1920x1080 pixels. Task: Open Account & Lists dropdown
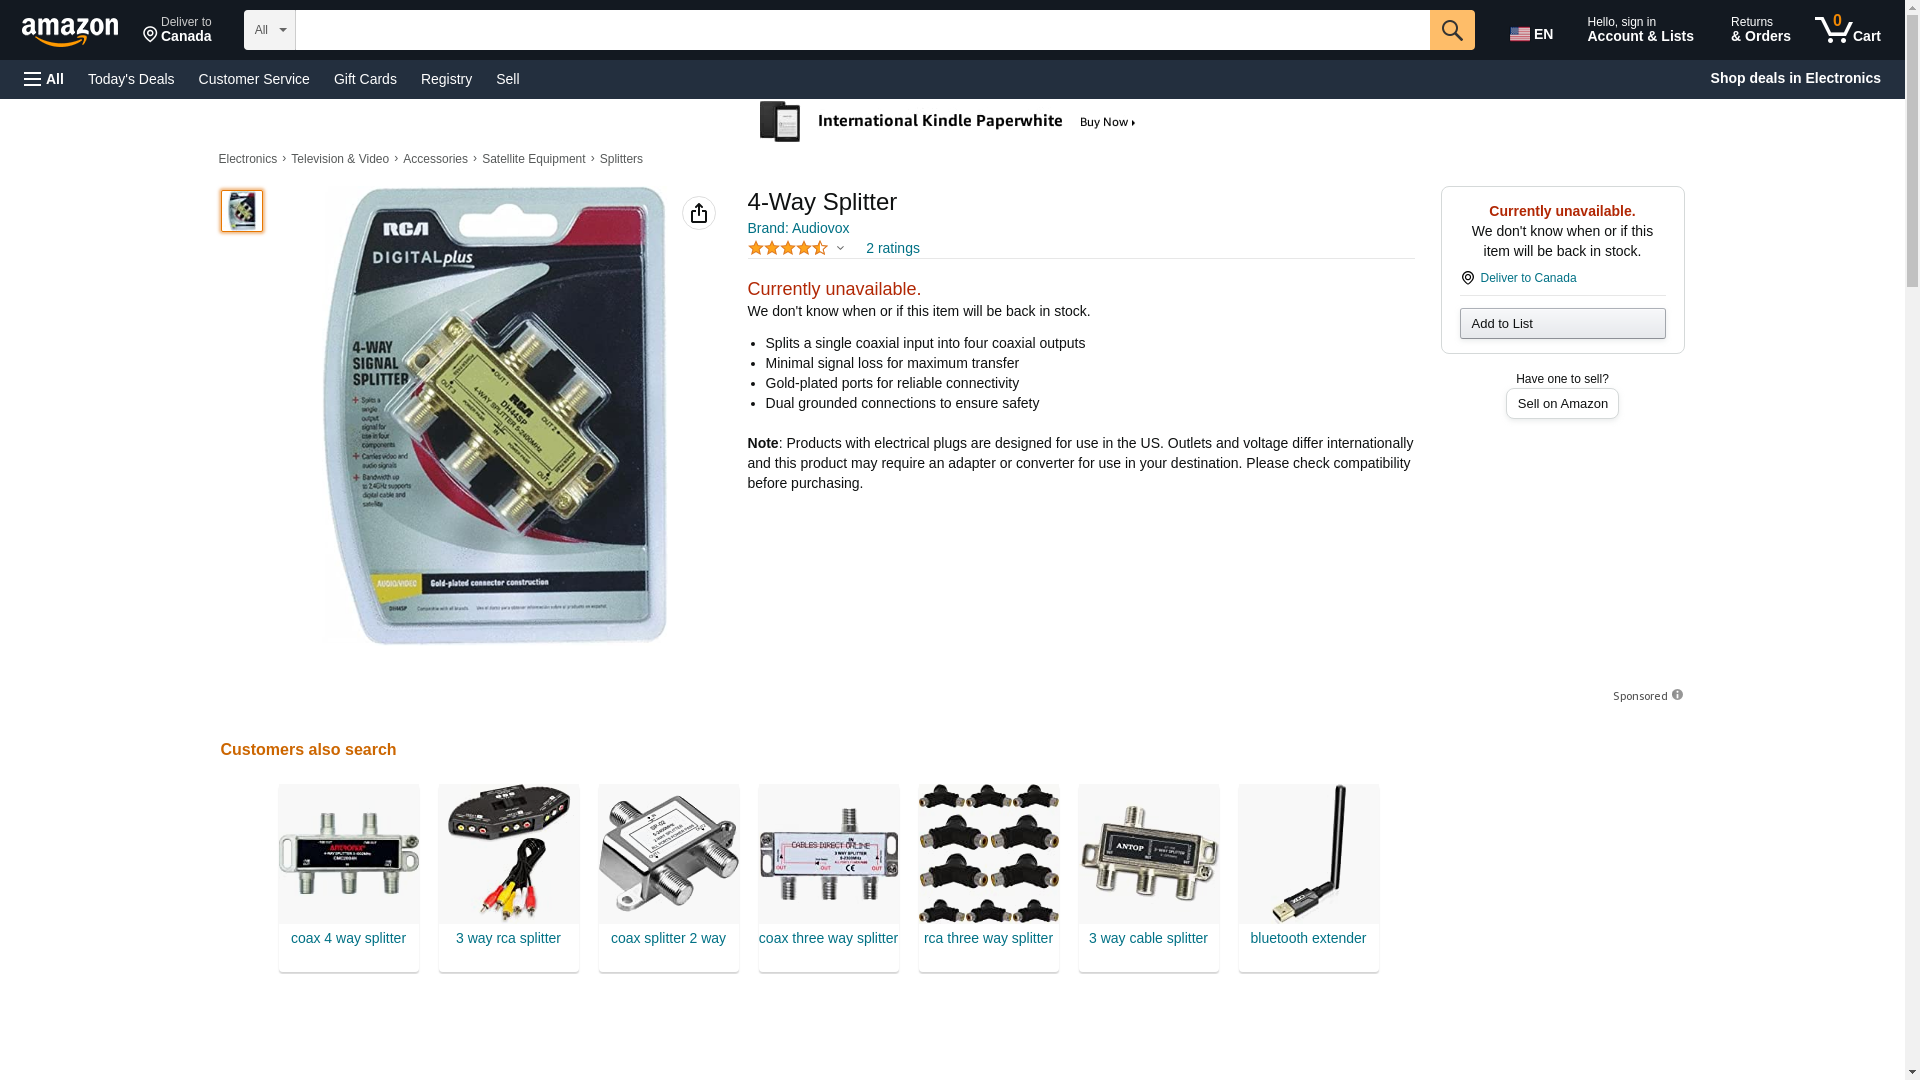(1640, 30)
